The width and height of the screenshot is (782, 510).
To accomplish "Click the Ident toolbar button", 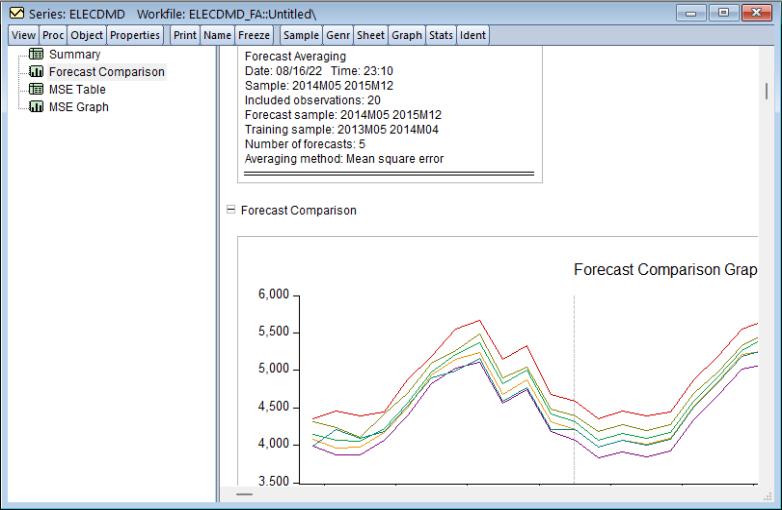I will click(x=472, y=35).
